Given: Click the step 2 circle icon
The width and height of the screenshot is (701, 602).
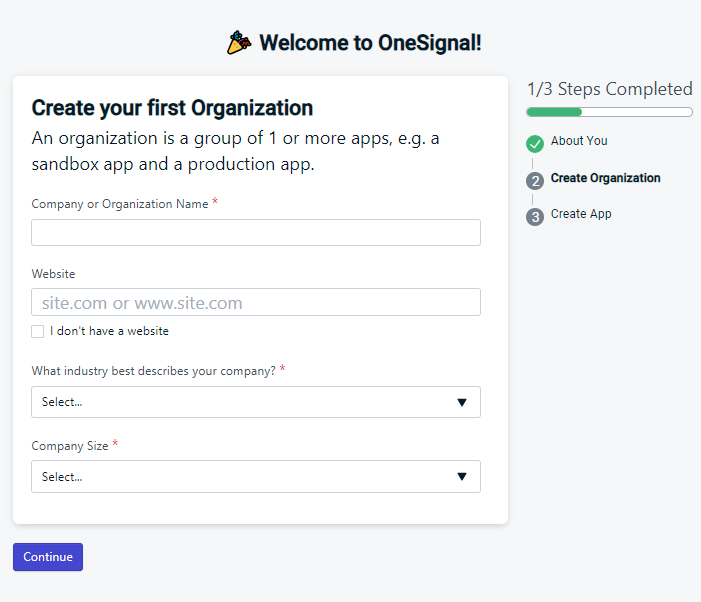Looking at the screenshot, I should point(535,181).
